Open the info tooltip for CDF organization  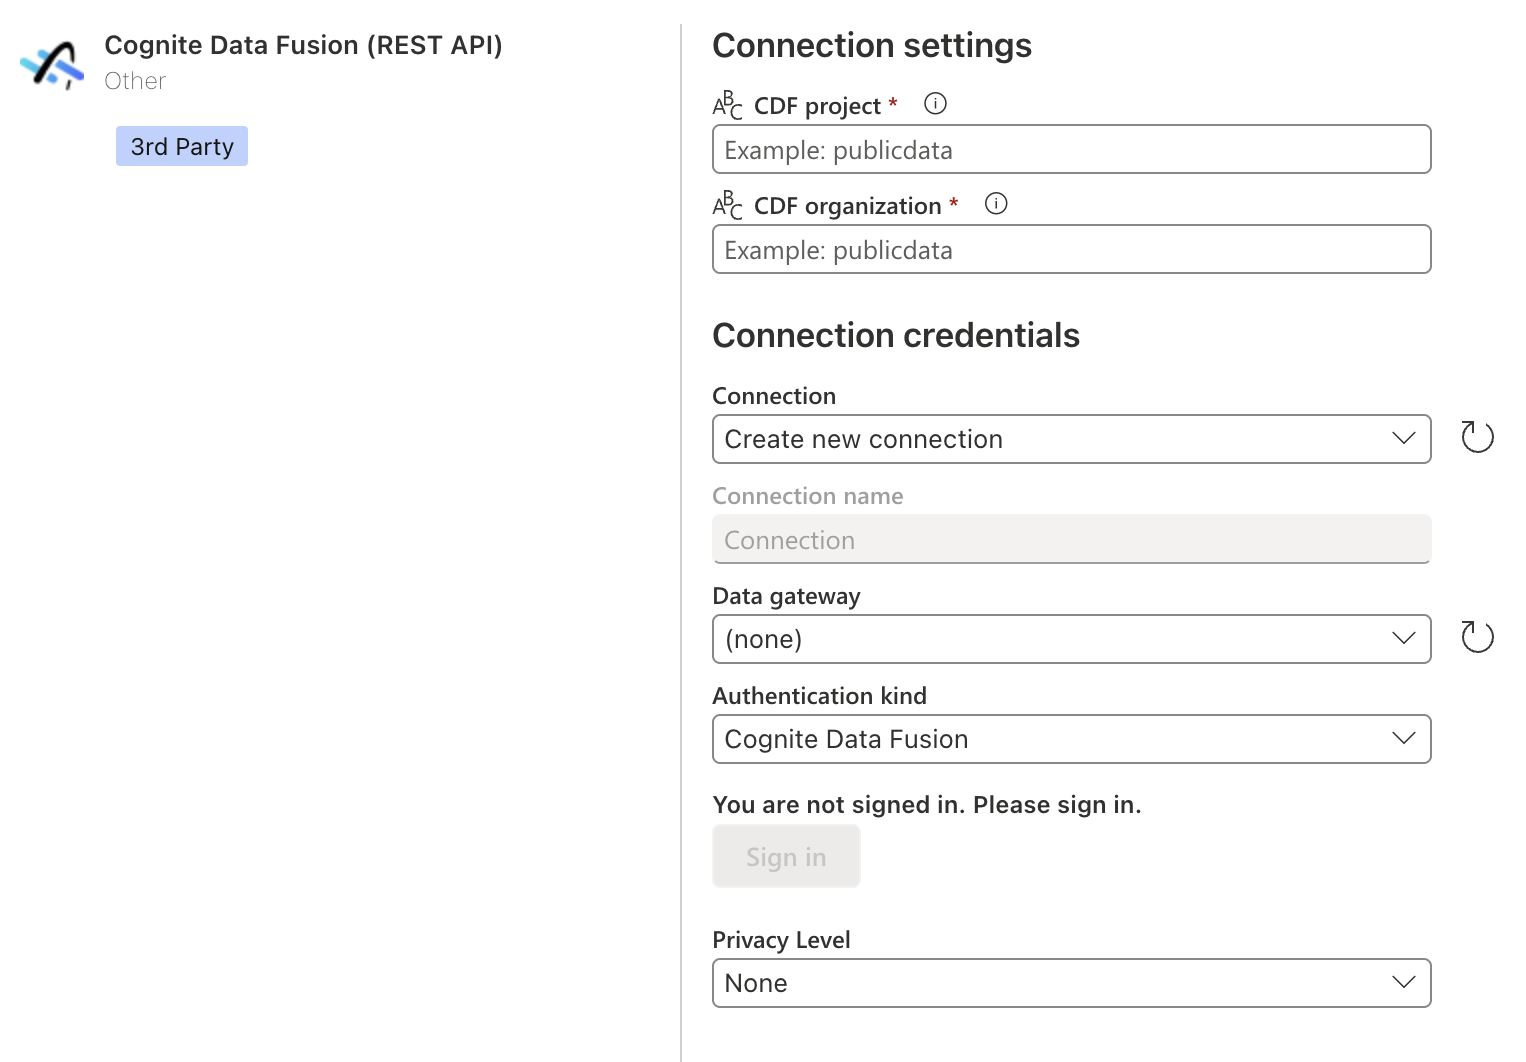pos(996,203)
